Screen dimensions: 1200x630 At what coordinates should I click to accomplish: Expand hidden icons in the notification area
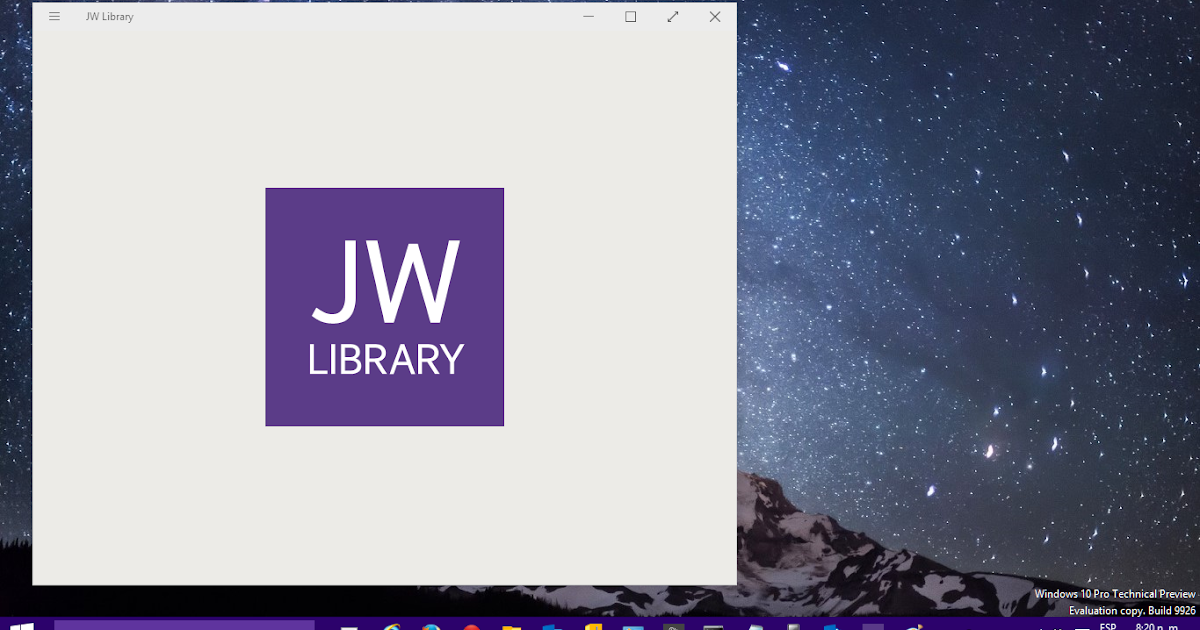point(1043,627)
